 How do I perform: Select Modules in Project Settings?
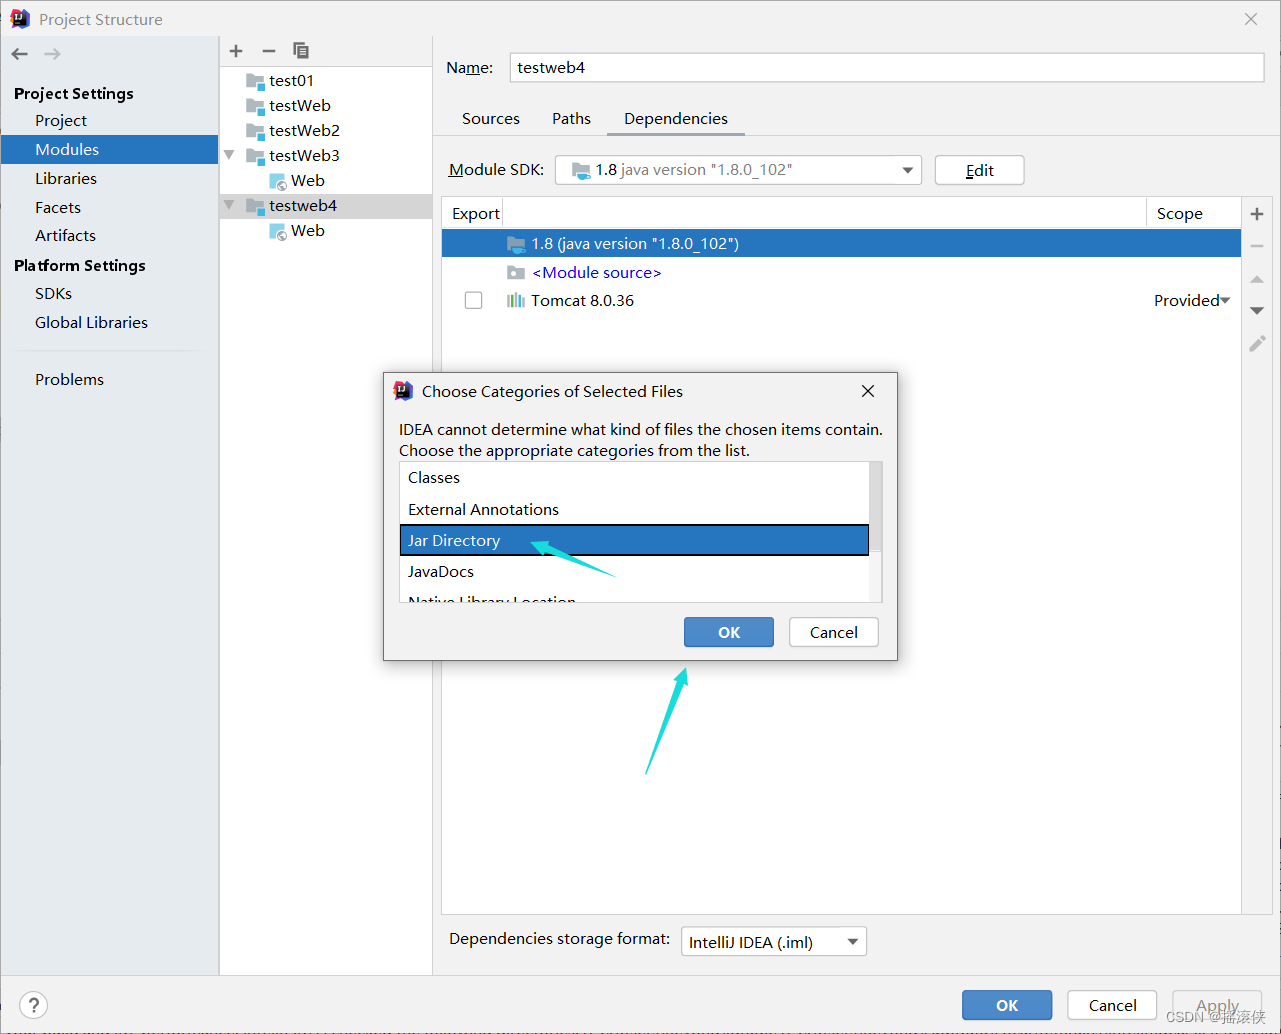(x=109, y=149)
